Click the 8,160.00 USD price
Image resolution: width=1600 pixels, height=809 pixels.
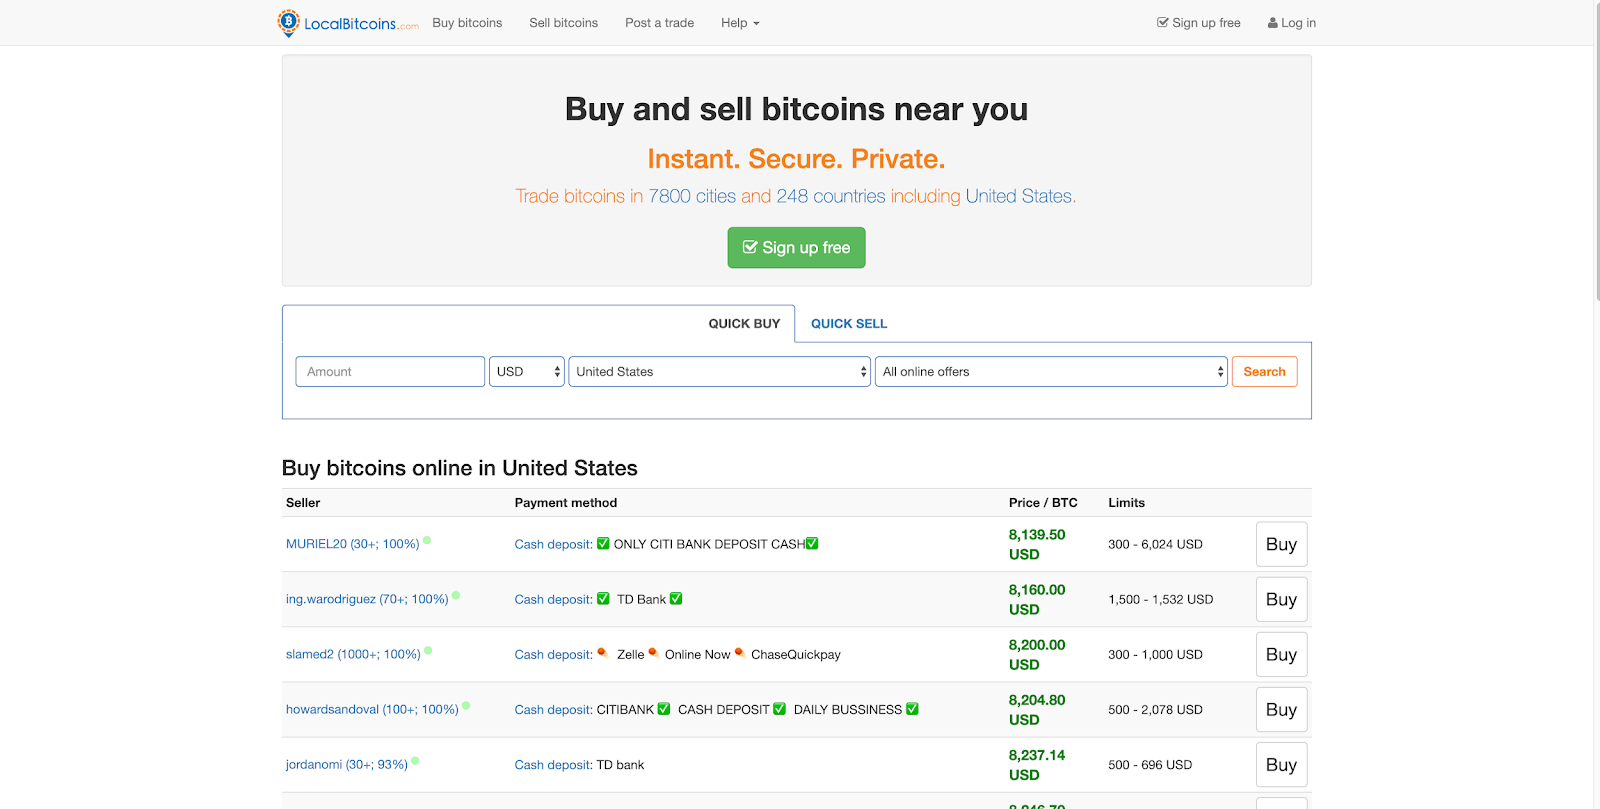1037,599
